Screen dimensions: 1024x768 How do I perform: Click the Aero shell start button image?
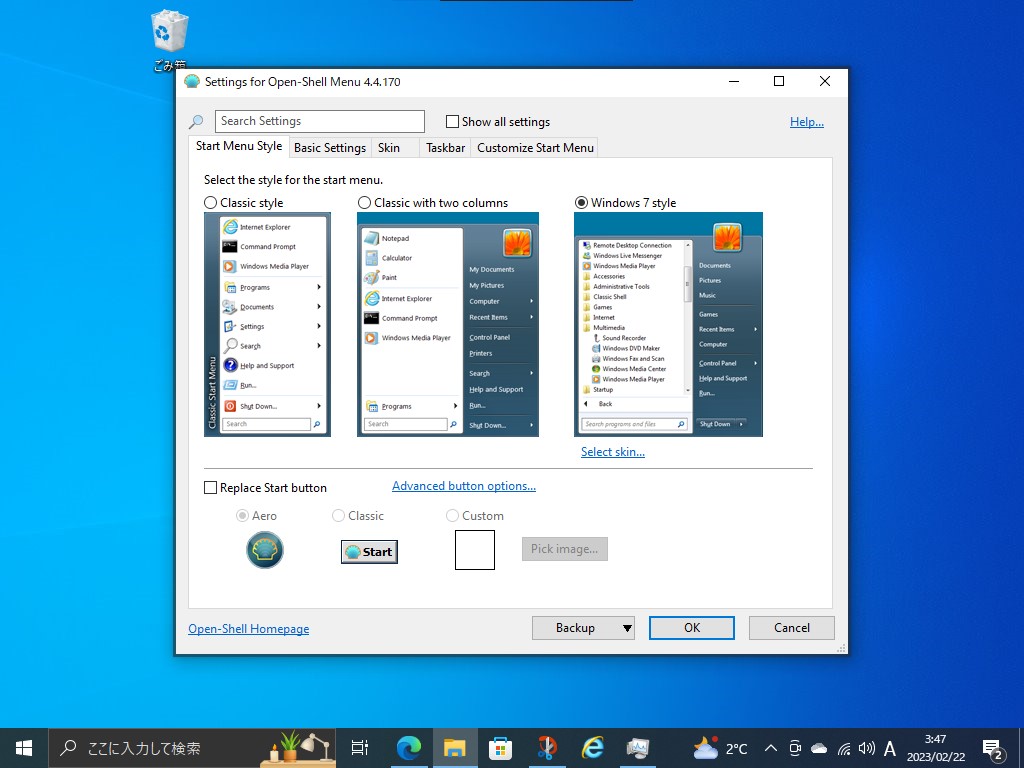264,550
